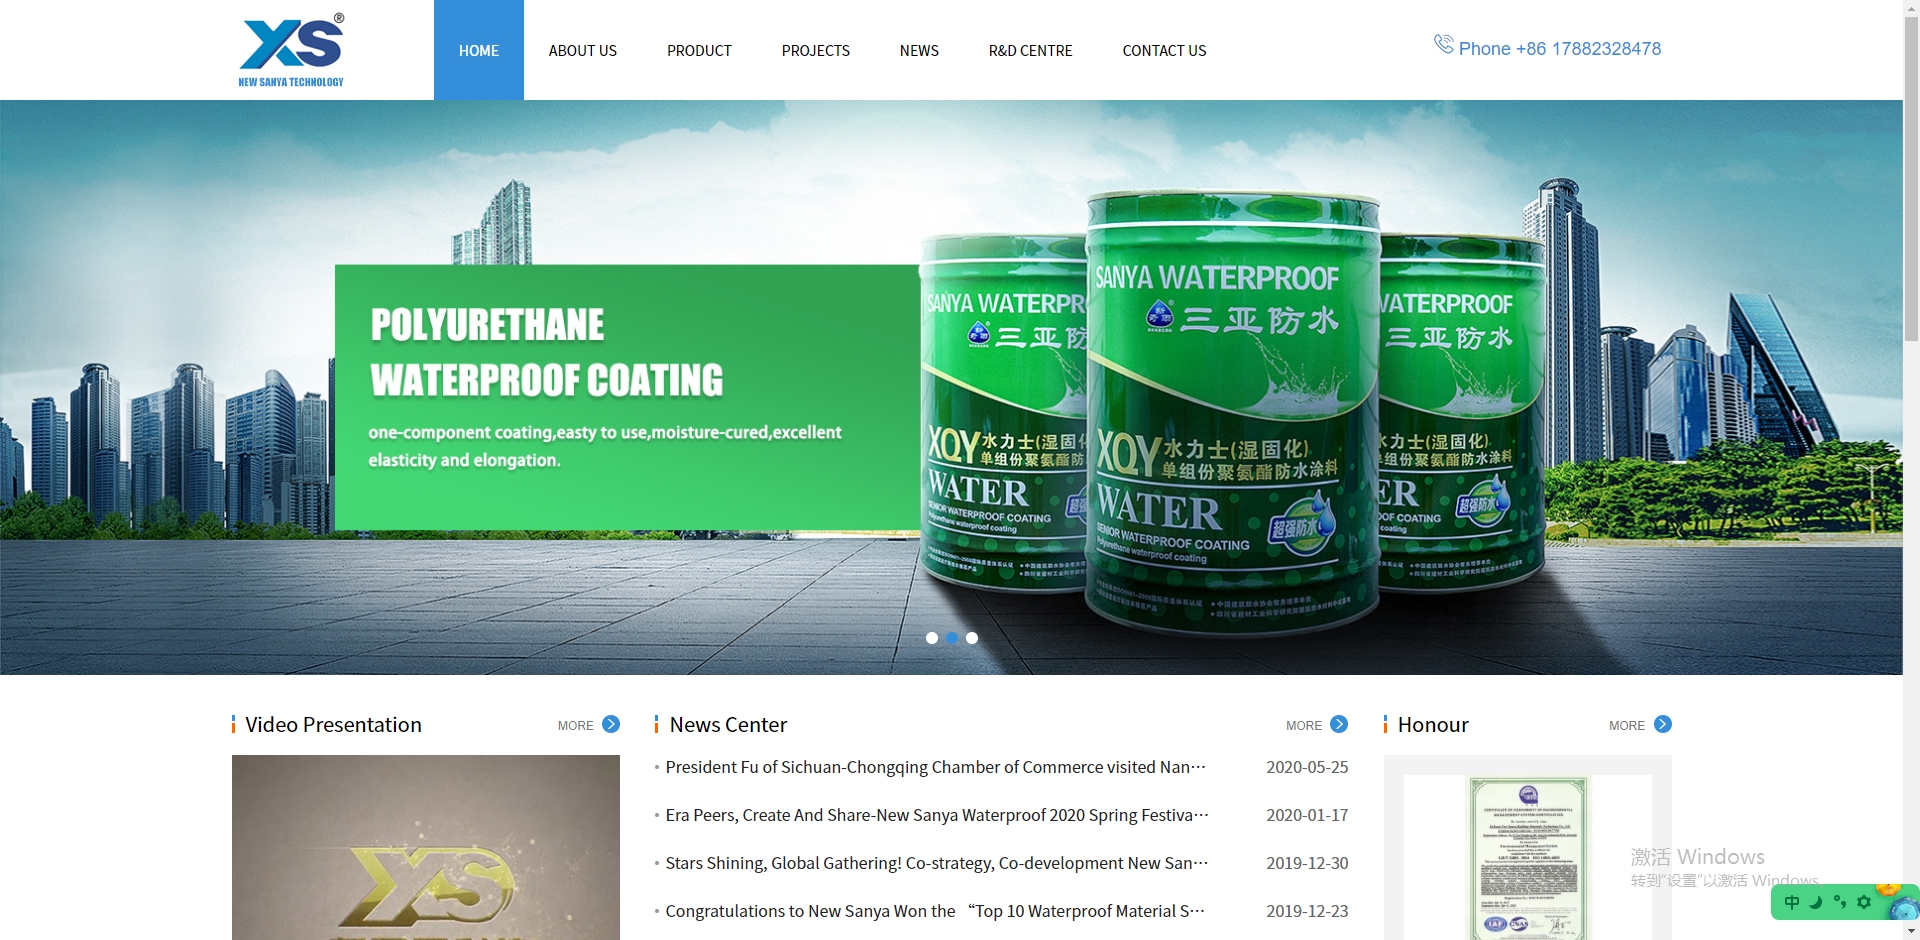Click arrow icon beside News Center MORE
Viewport: 1920px width, 940px height.
[x=1339, y=724]
